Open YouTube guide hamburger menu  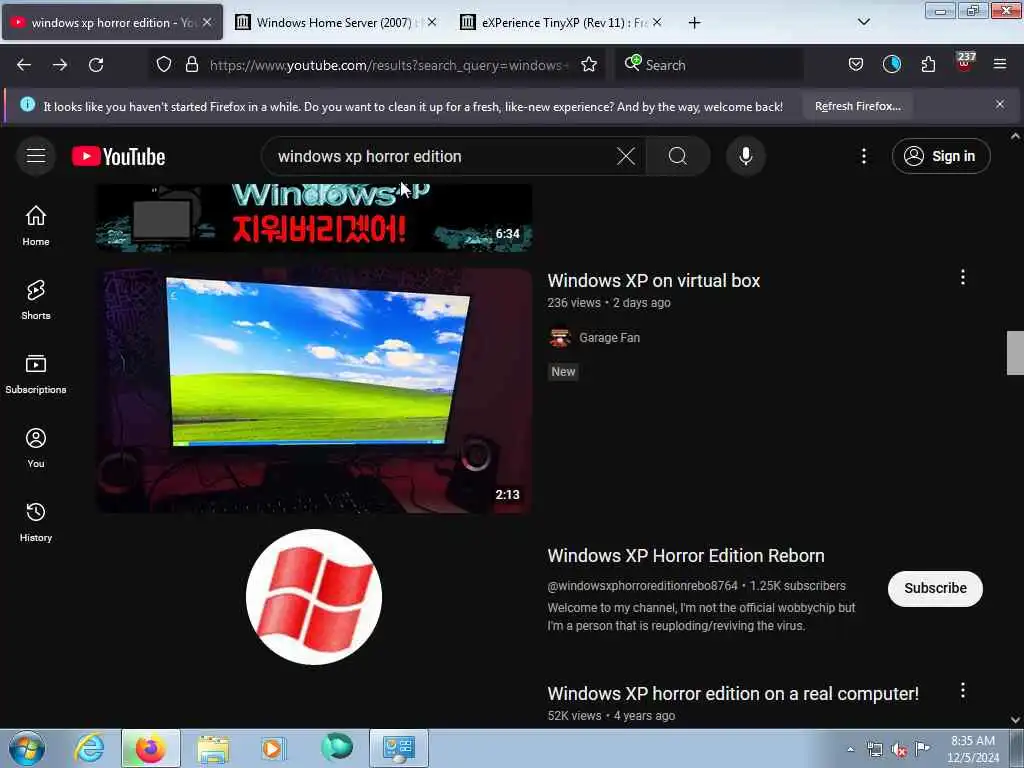(36, 156)
